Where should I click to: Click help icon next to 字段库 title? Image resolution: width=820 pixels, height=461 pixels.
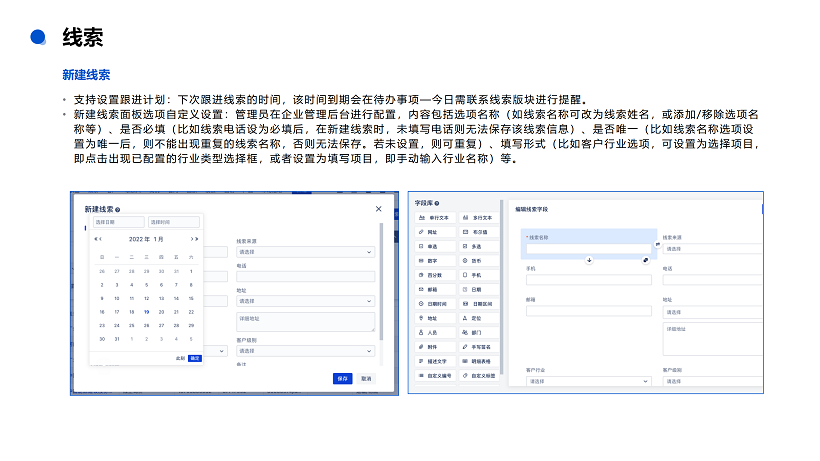pos(437,203)
